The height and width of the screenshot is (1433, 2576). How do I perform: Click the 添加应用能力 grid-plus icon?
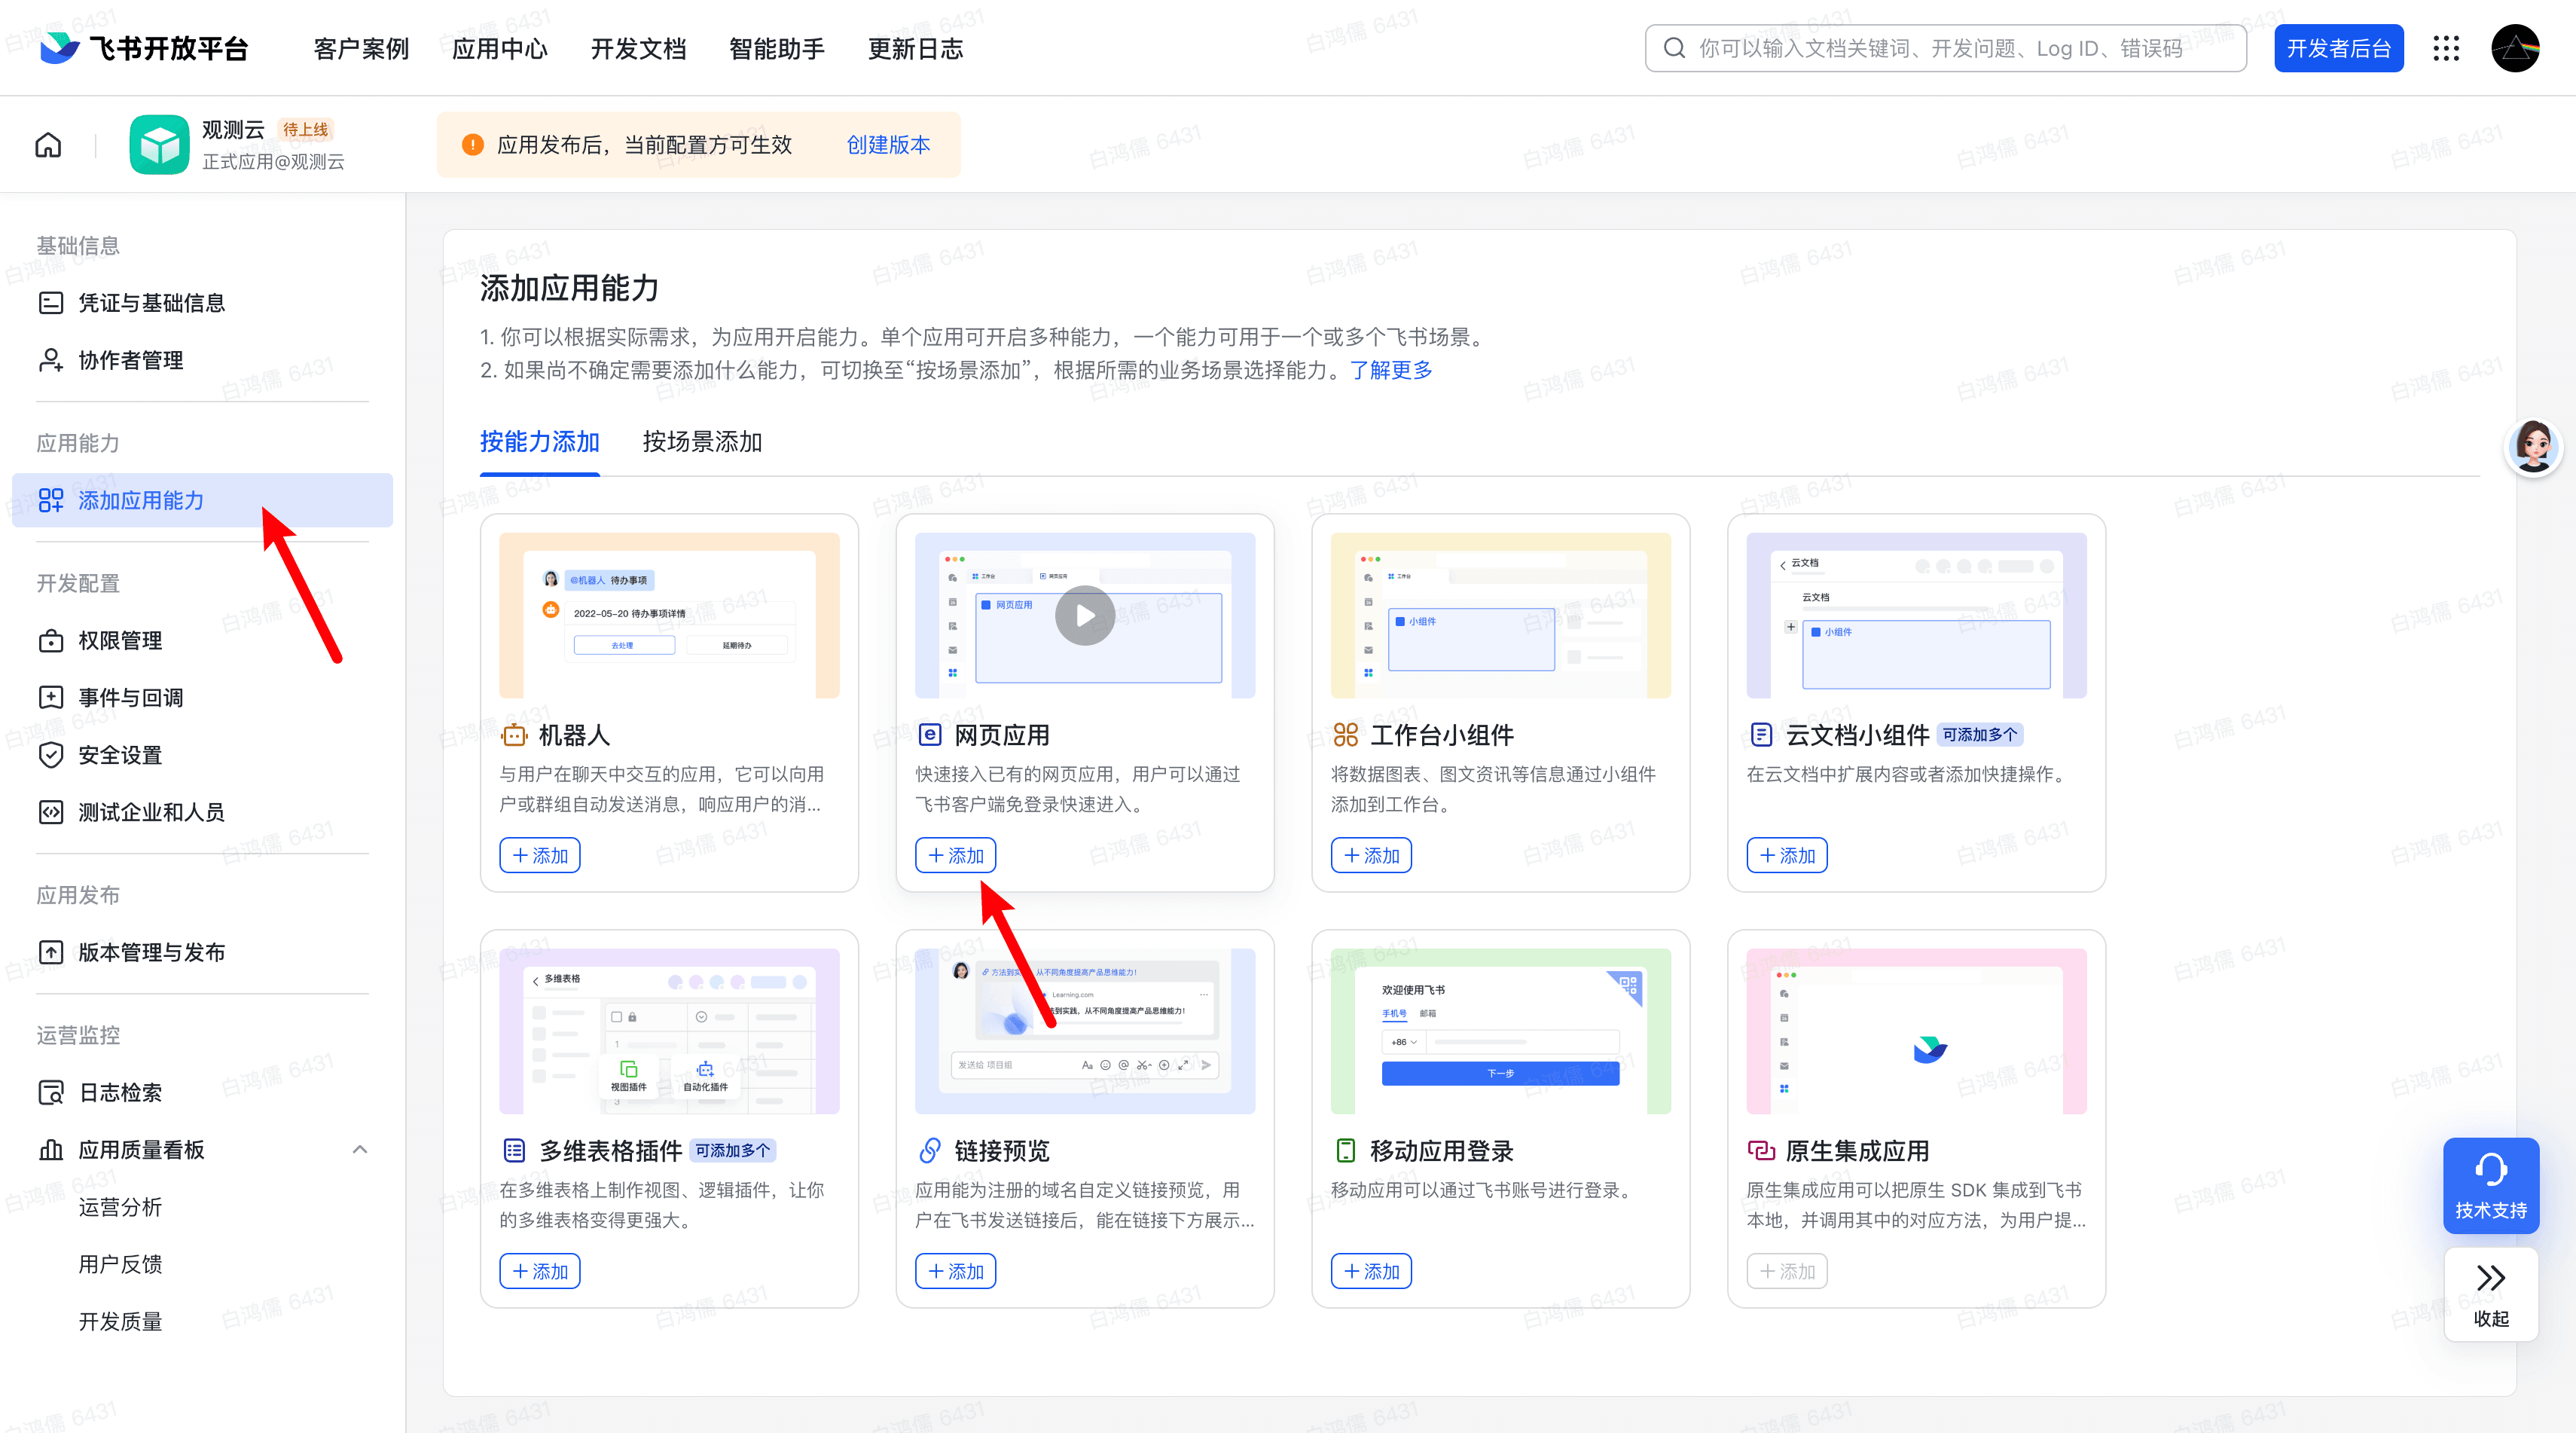click(x=51, y=500)
